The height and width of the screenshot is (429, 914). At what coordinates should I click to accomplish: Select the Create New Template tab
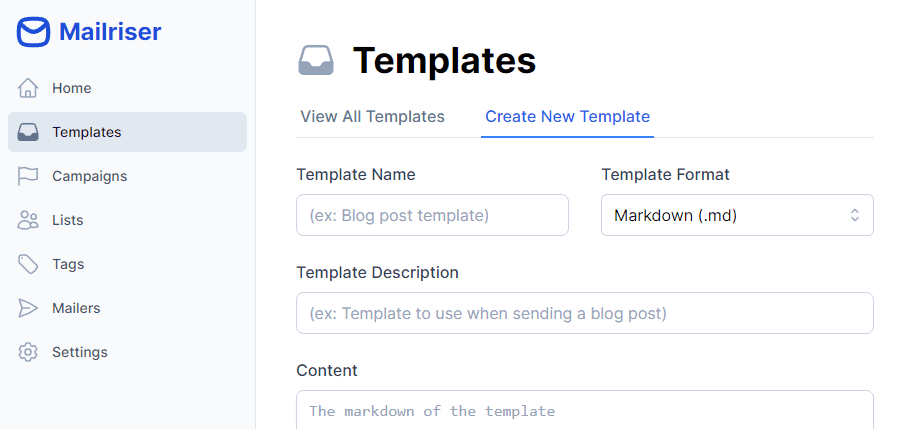click(567, 116)
